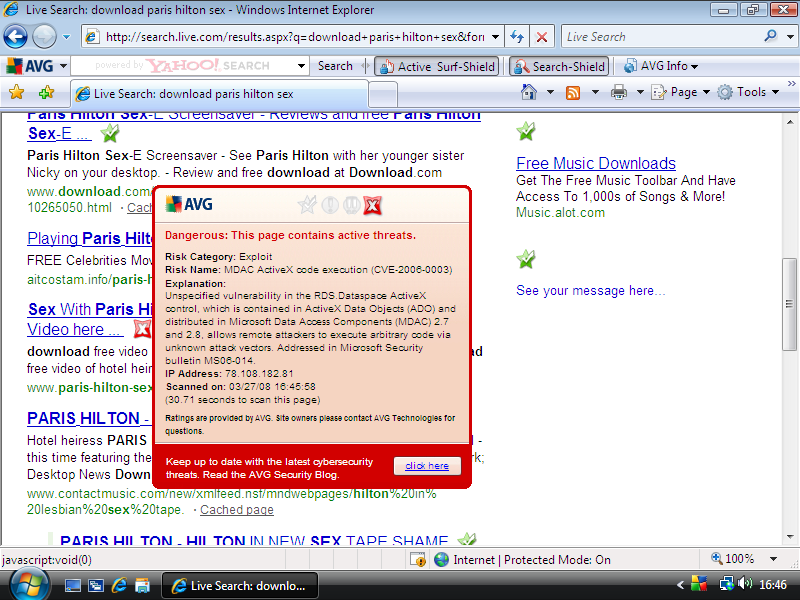Open the 'Cached page' link under contactmusic result
Image resolution: width=800 pixels, height=600 pixels.
point(237,510)
